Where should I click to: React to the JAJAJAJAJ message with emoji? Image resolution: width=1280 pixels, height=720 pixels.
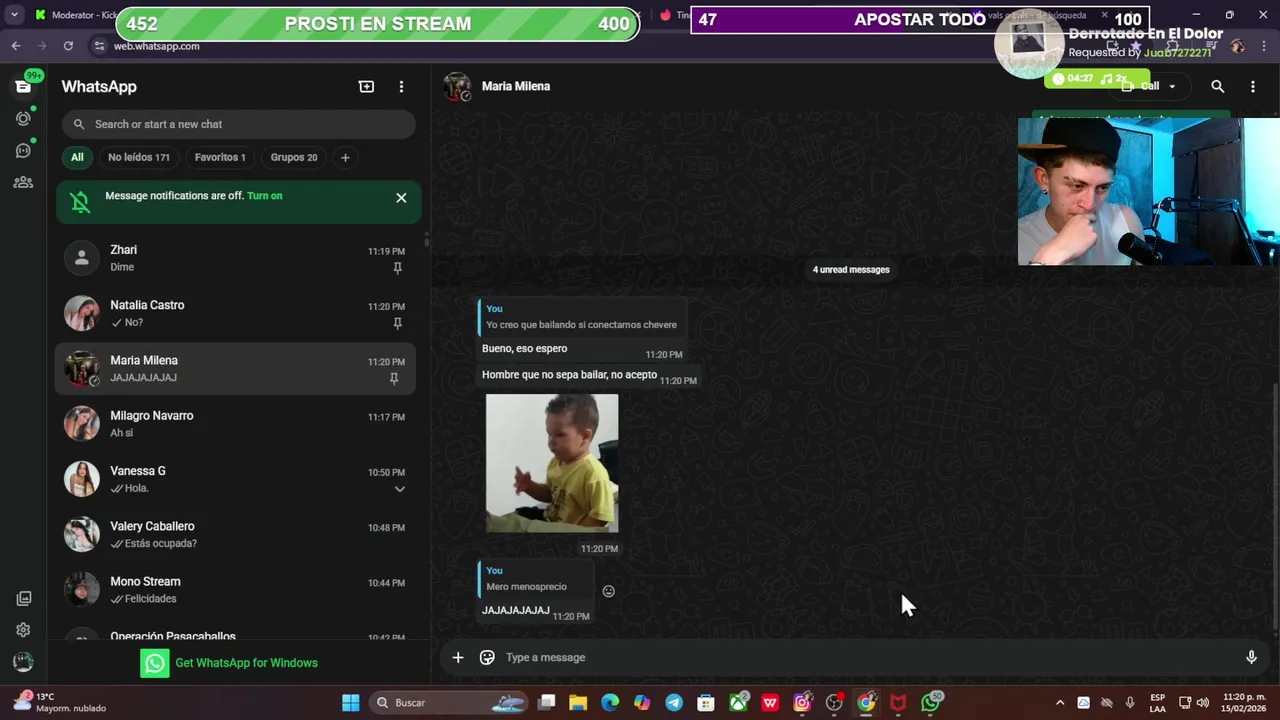tap(608, 591)
